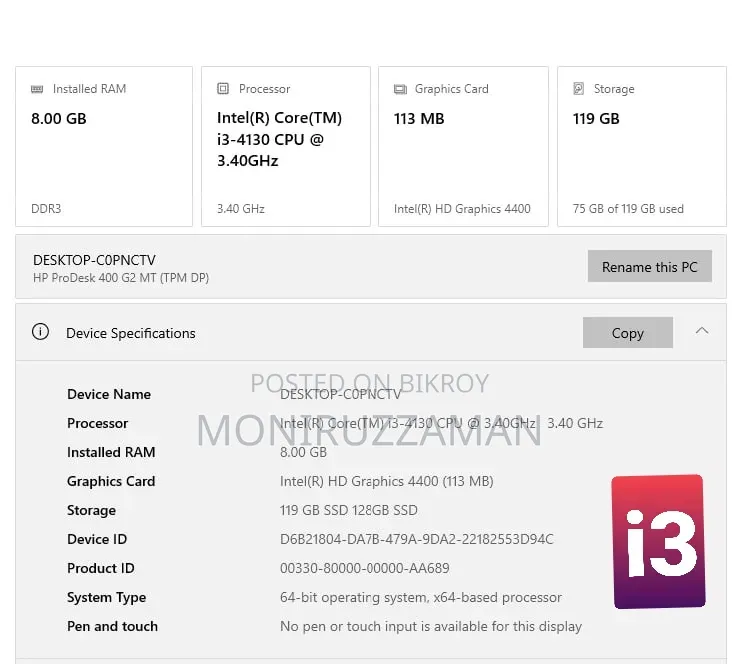Click the System Type row label
This screenshot has height=664, width=742.
(106, 597)
